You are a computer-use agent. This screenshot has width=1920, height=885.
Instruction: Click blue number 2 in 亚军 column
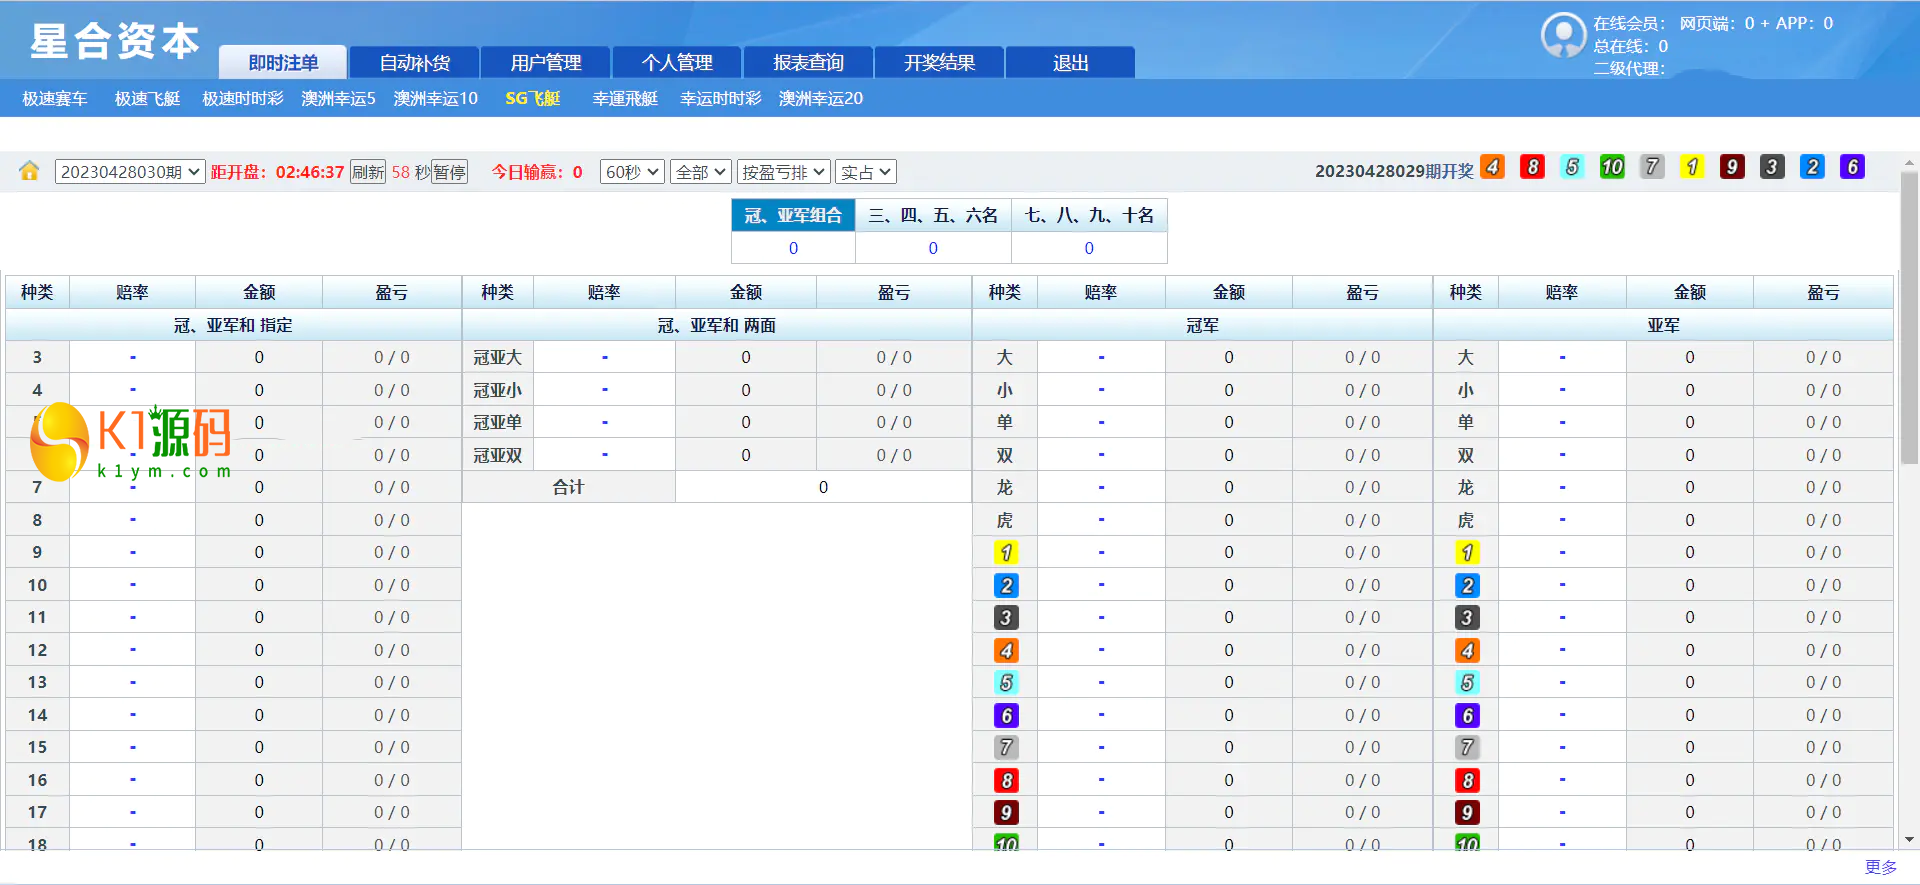1467,585
